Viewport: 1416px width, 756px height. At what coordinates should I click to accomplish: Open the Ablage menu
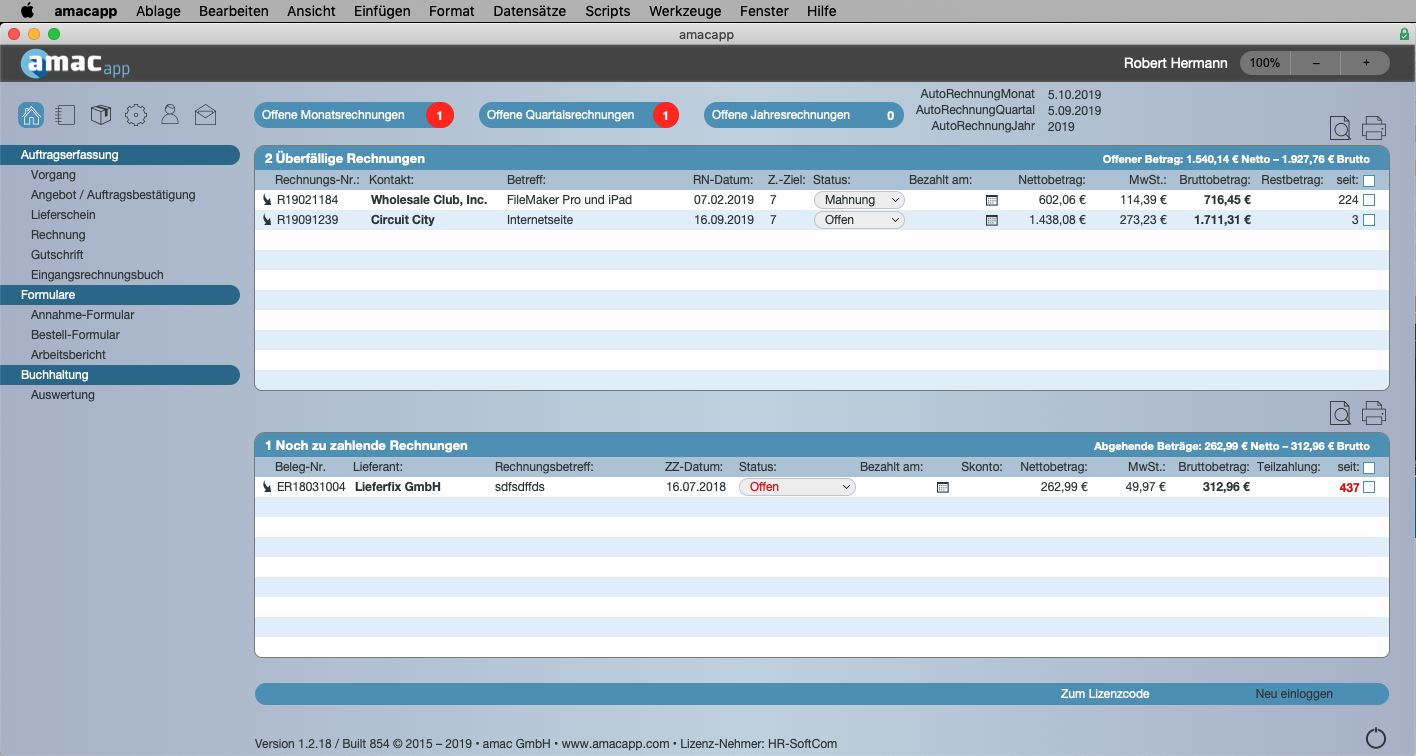158,11
